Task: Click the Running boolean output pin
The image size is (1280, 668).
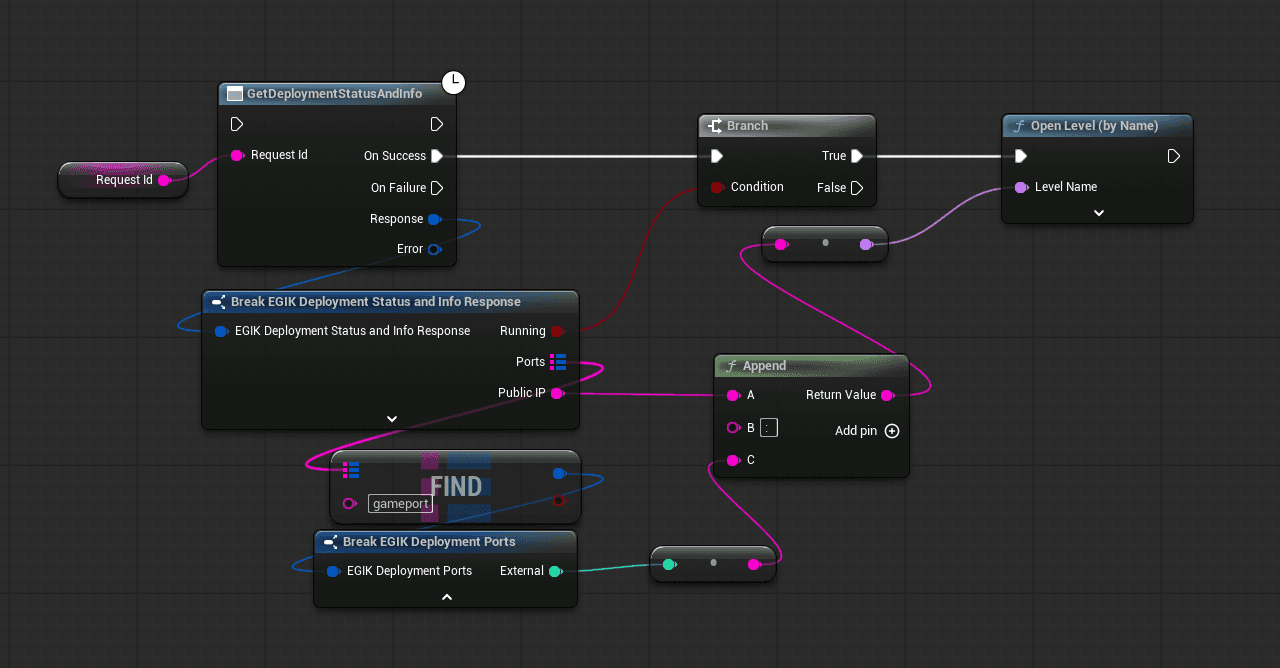Action: pyautogui.click(x=557, y=331)
